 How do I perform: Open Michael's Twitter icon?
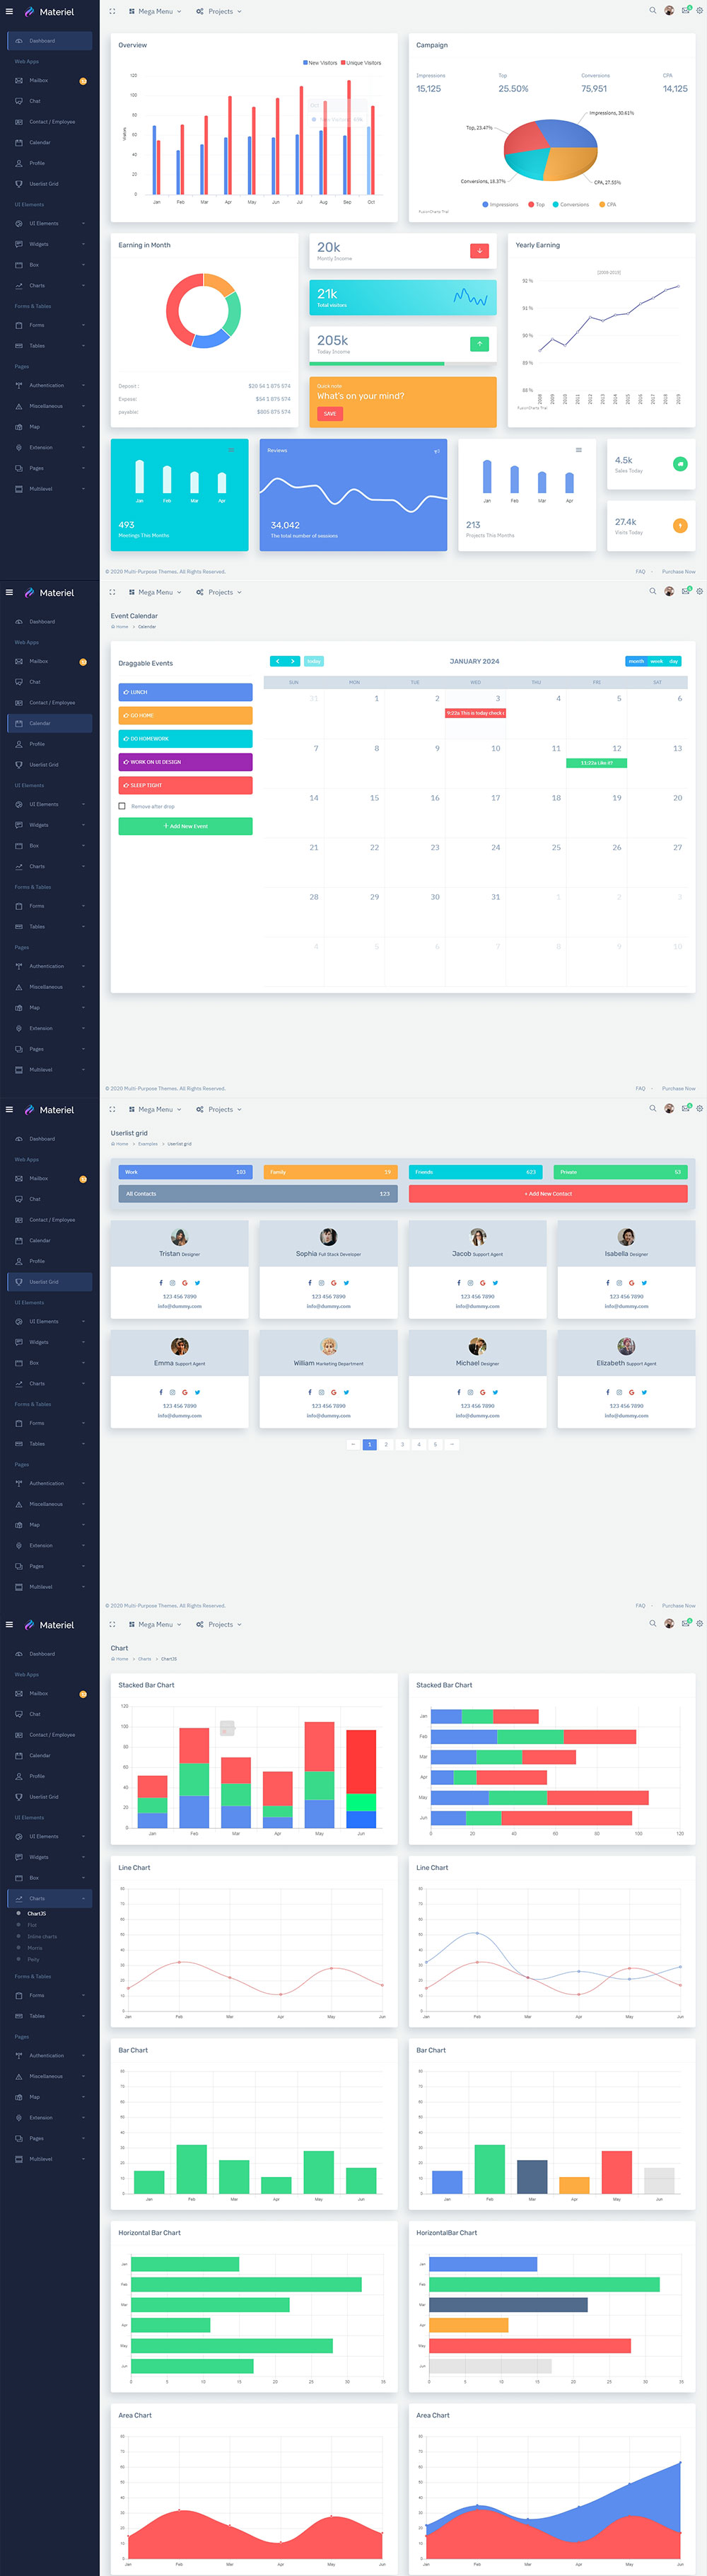pyautogui.click(x=495, y=1392)
